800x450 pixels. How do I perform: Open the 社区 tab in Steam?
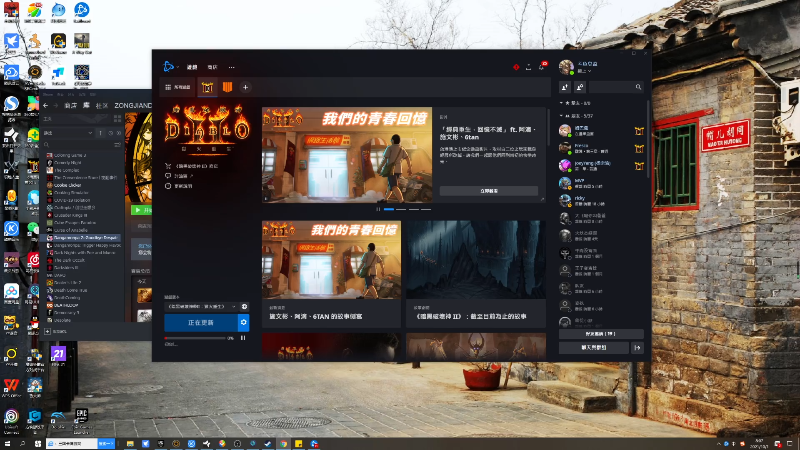pyautogui.click(x=102, y=106)
